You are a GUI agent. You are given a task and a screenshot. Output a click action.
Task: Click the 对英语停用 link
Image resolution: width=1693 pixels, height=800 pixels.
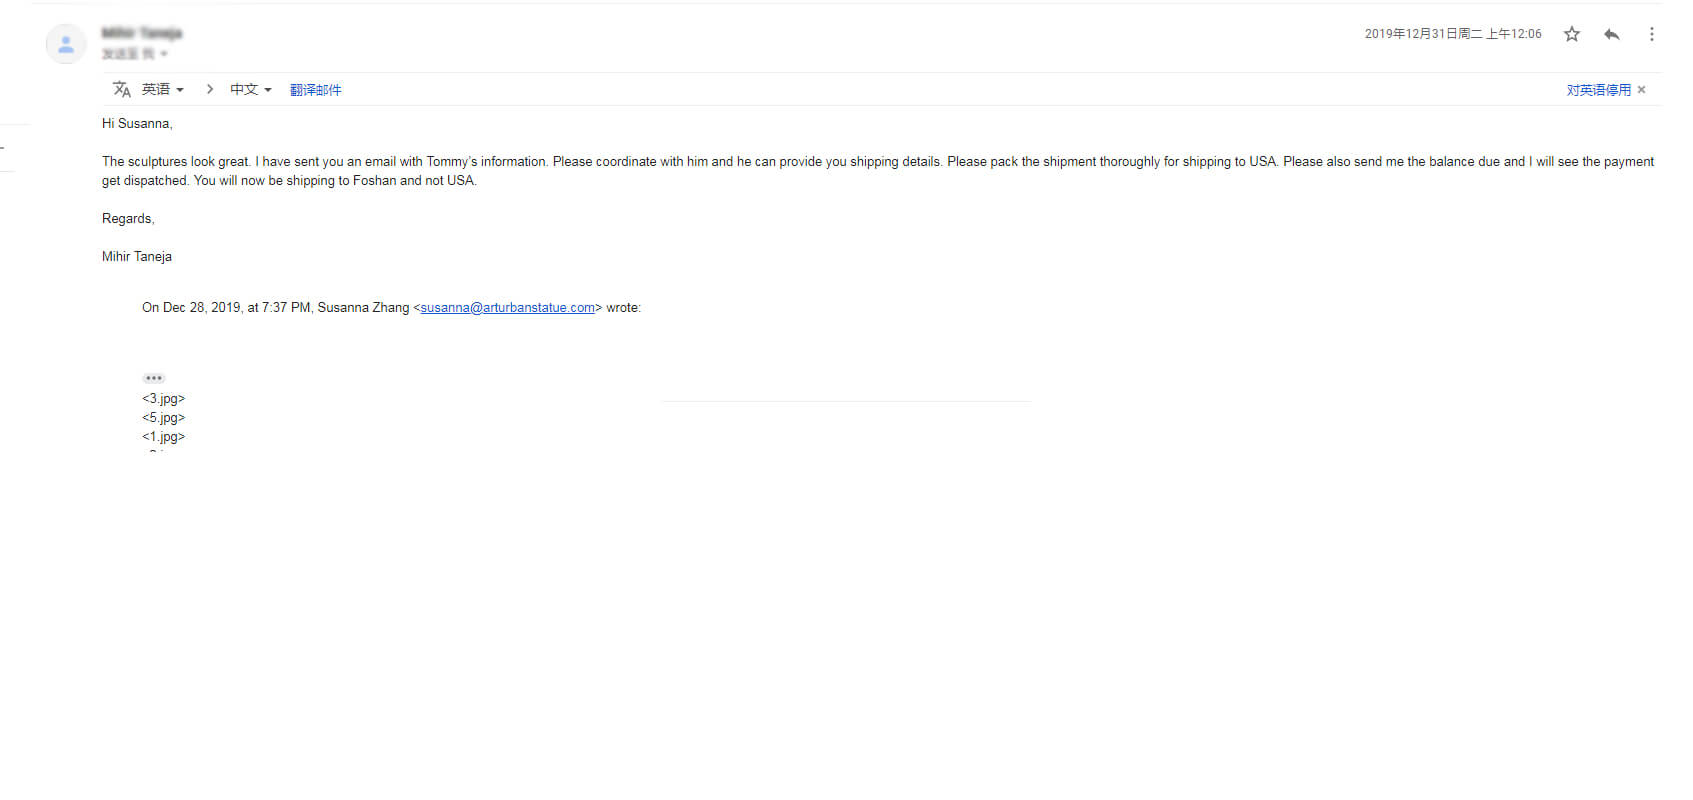click(1598, 90)
